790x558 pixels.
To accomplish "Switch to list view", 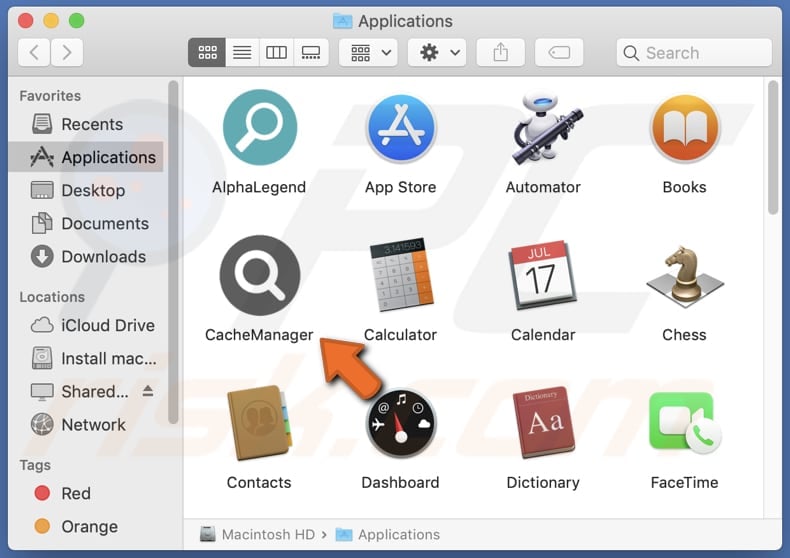I will point(242,52).
